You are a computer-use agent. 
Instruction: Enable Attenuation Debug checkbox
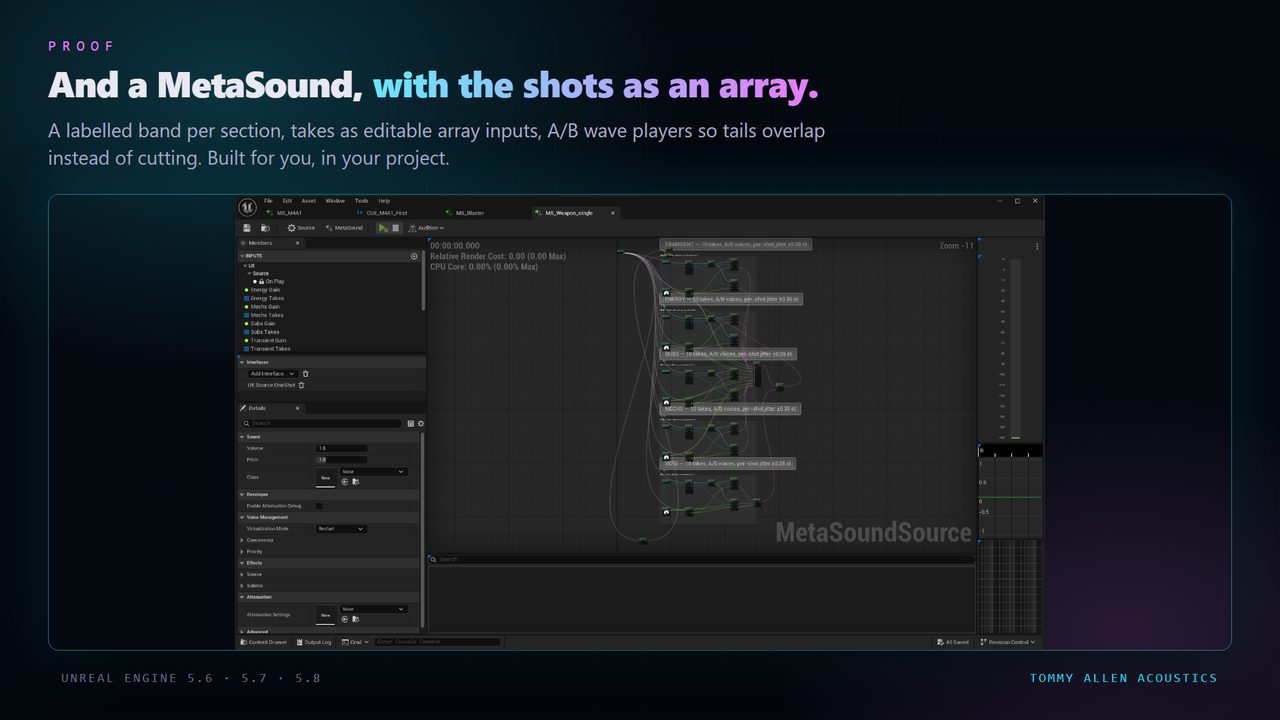click(319, 506)
